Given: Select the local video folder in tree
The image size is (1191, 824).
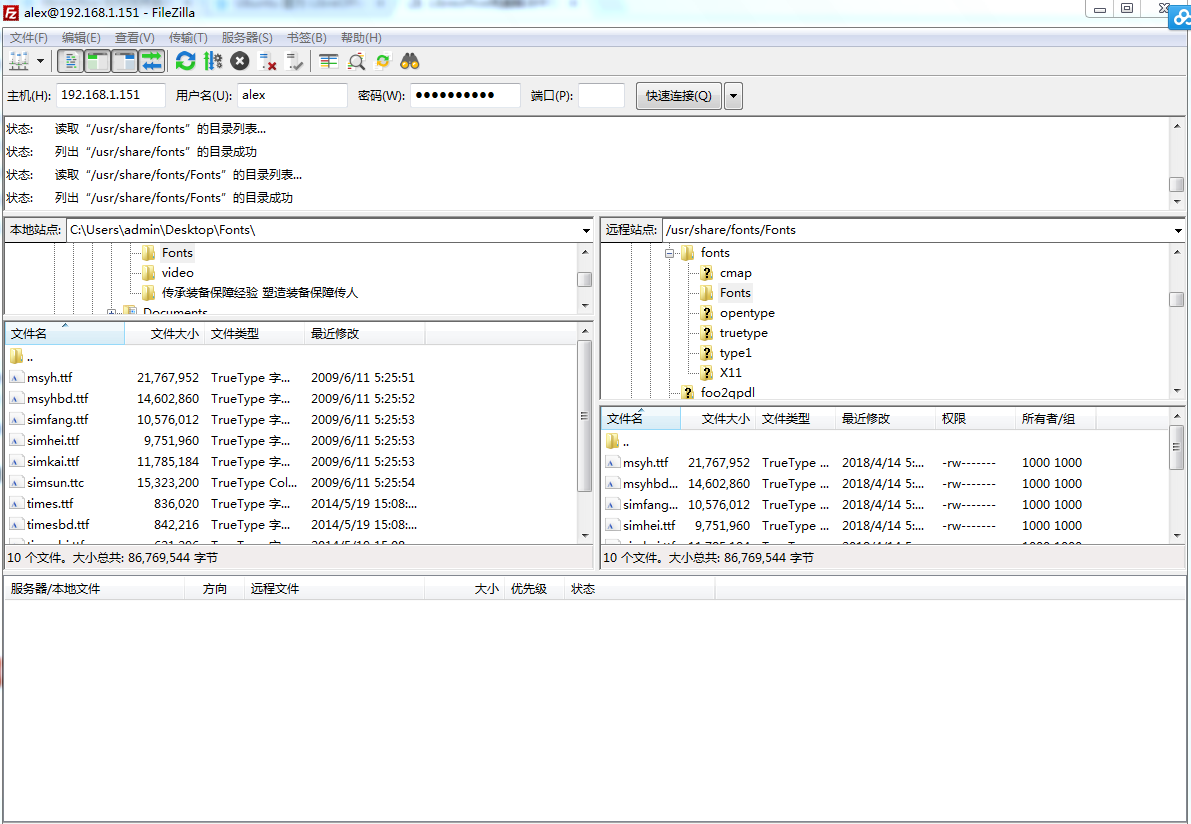Looking at the screenshot, I should 177,273.
